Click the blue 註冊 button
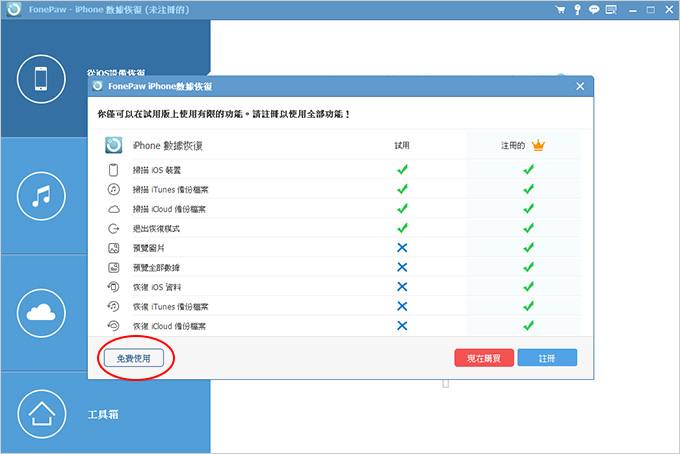Viewport: 680px width, 454px height. (x=547, y=358)
